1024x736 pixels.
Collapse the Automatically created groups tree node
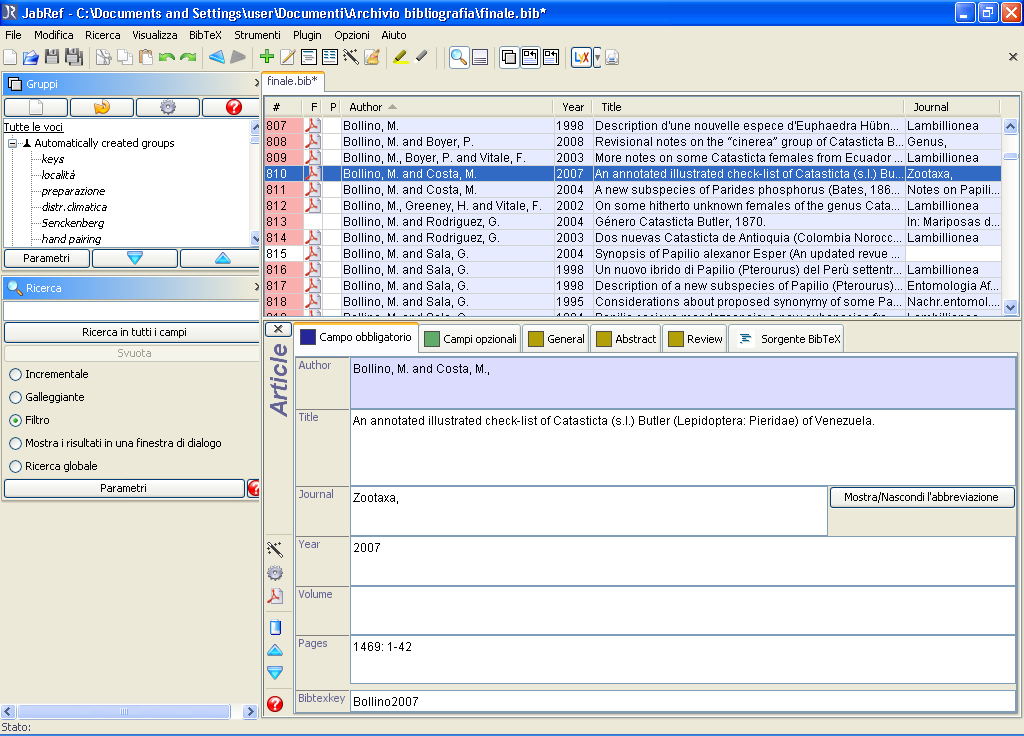(13, 143)
